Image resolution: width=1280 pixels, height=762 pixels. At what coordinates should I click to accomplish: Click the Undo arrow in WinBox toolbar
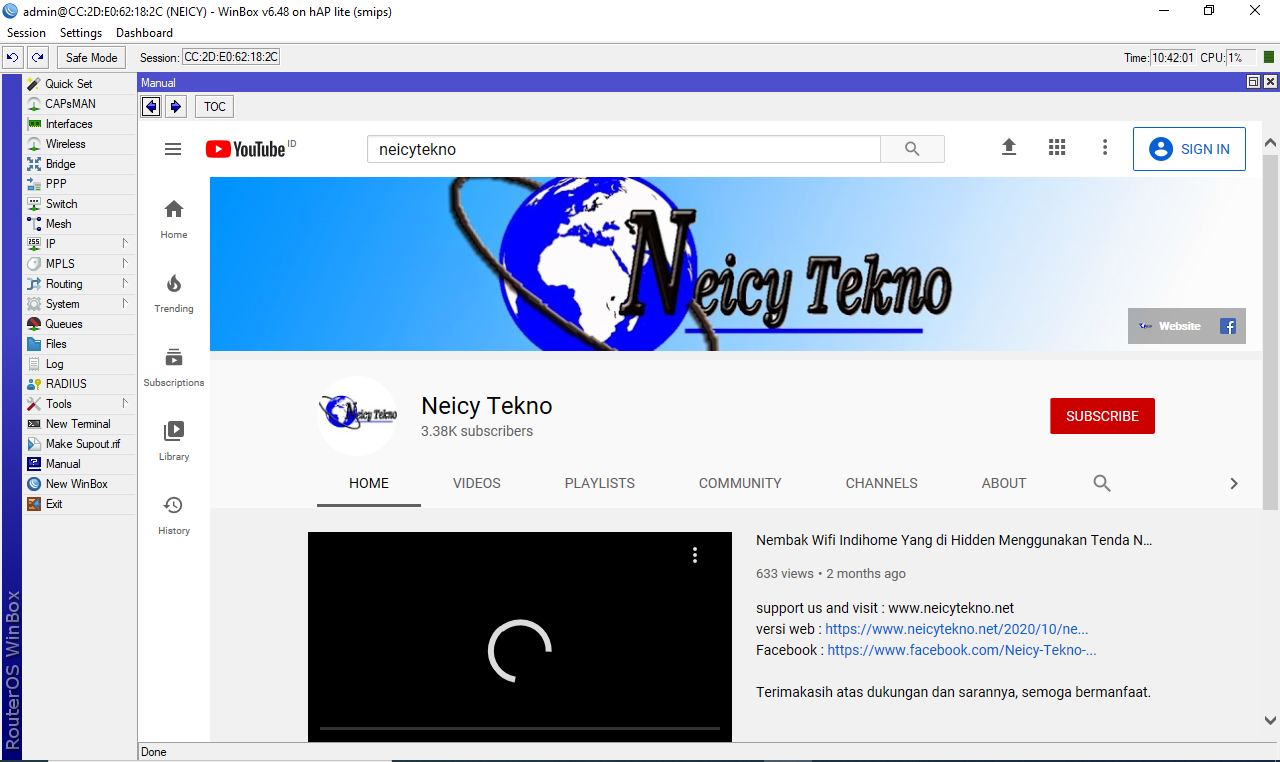tap(12, 58)
